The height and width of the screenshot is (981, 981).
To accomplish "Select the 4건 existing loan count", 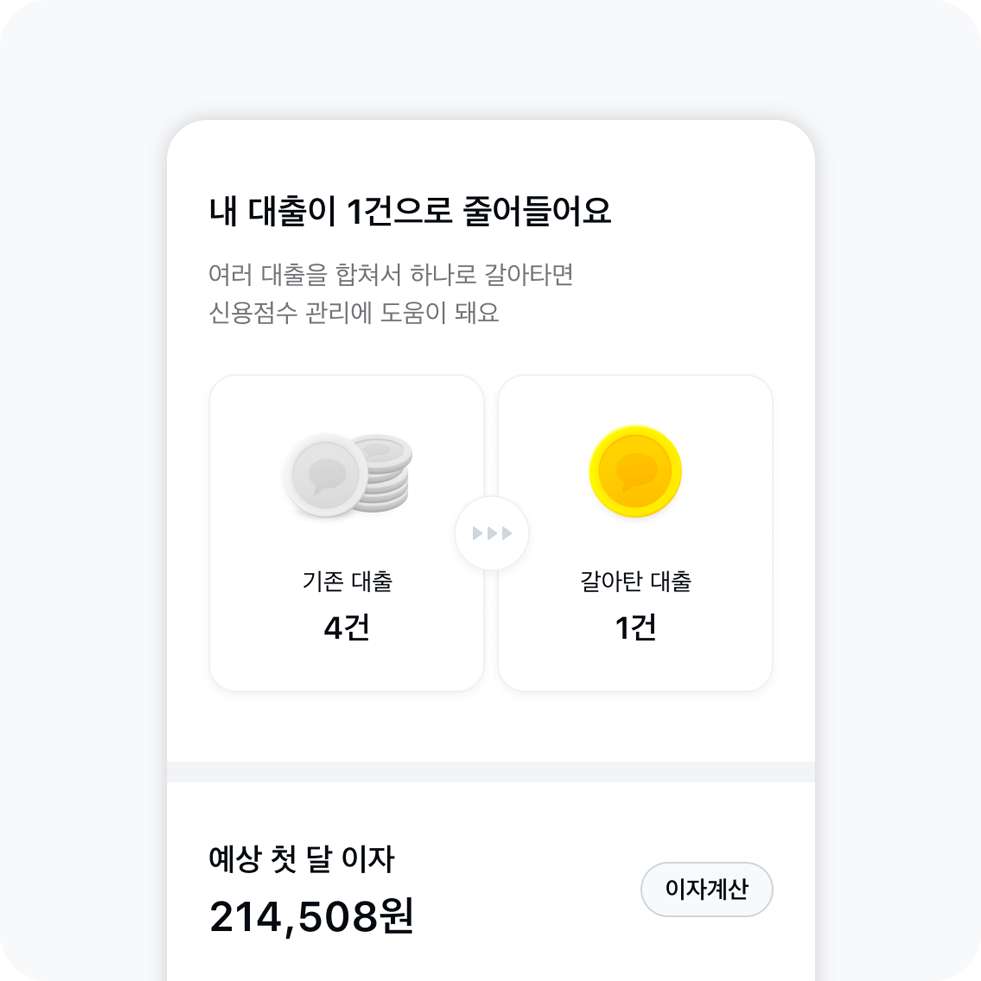I will pyautogui.click(x=347, y=628).
